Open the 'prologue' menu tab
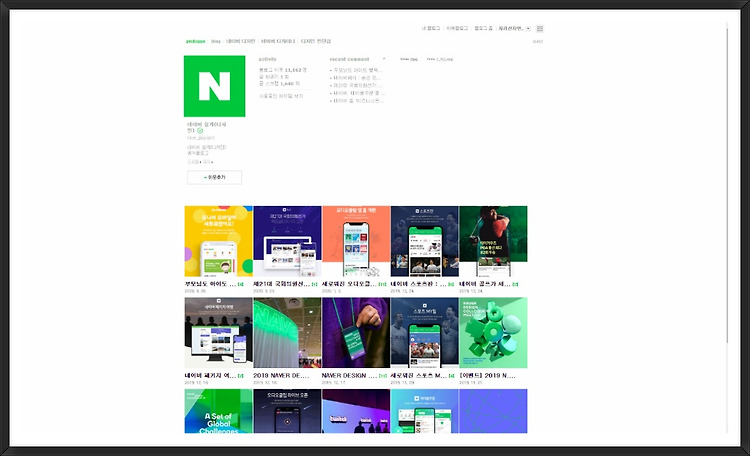The width and height of the screenshot is (750, 456). (195, 41)
